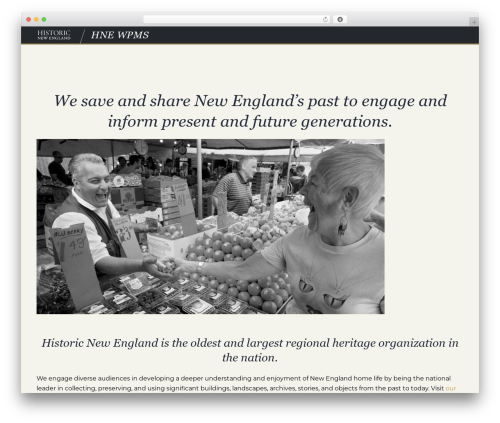Open the HNE WPMS site title
This screenshot has width=500, height=423.
click(x=120, y=35)
